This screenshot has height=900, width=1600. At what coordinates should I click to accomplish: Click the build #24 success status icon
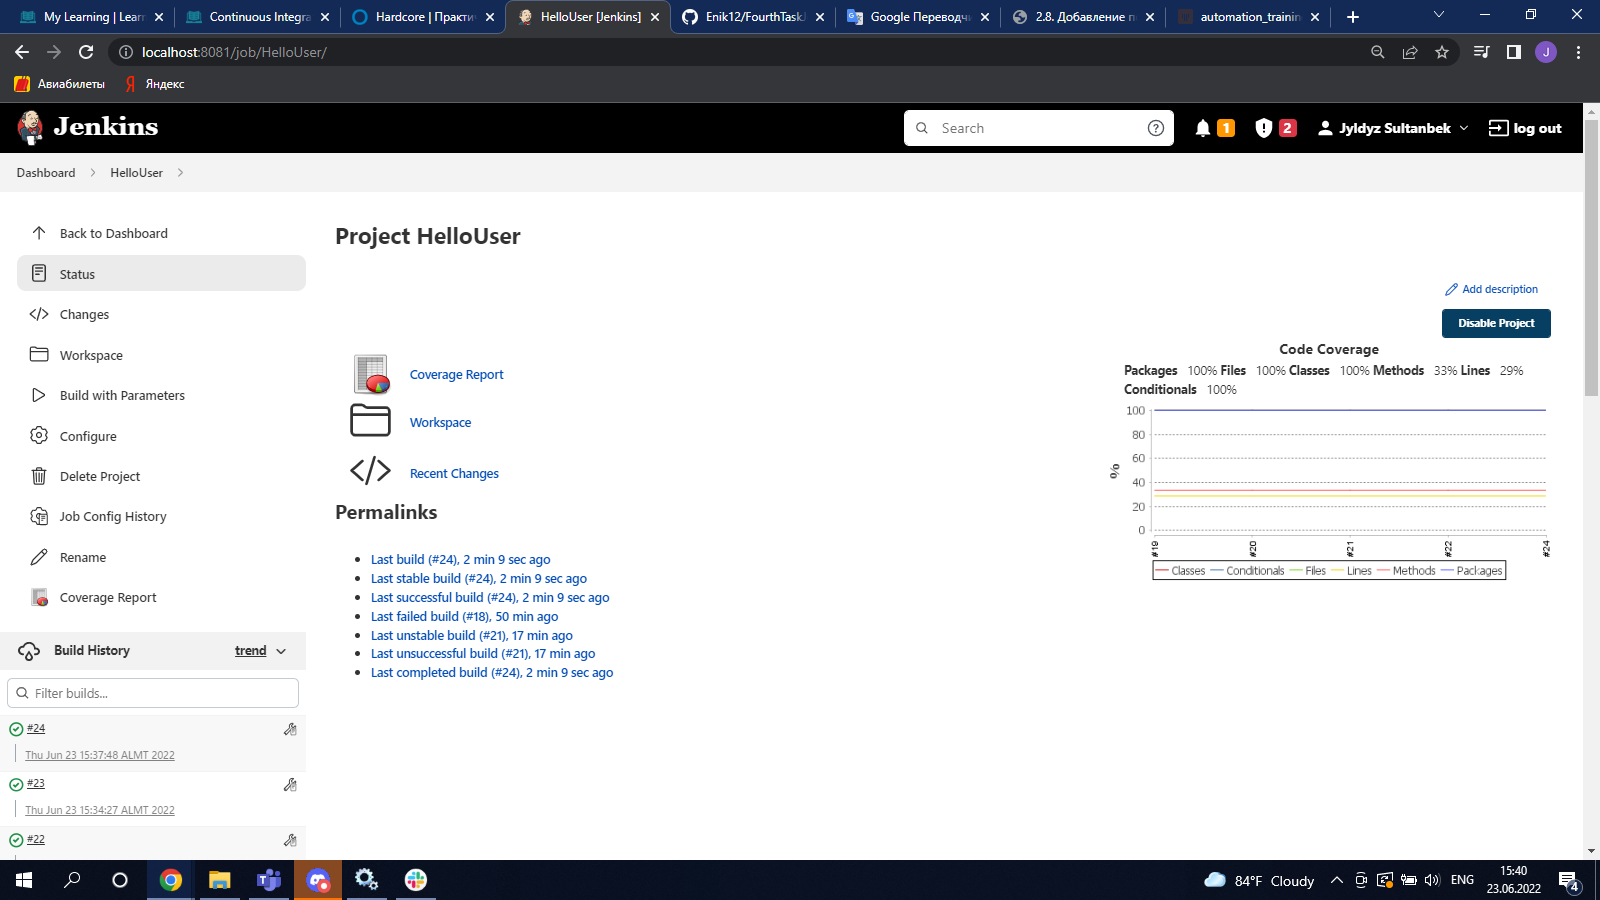[x=16, y=729]
